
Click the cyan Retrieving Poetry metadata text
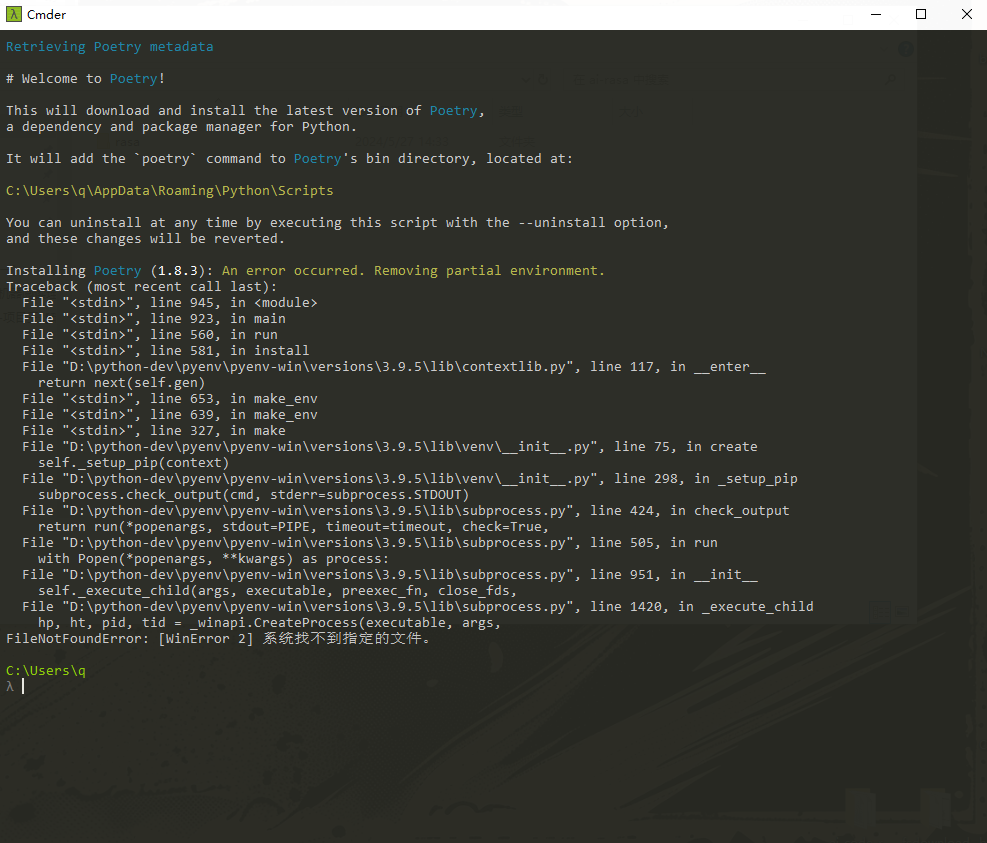111,46
